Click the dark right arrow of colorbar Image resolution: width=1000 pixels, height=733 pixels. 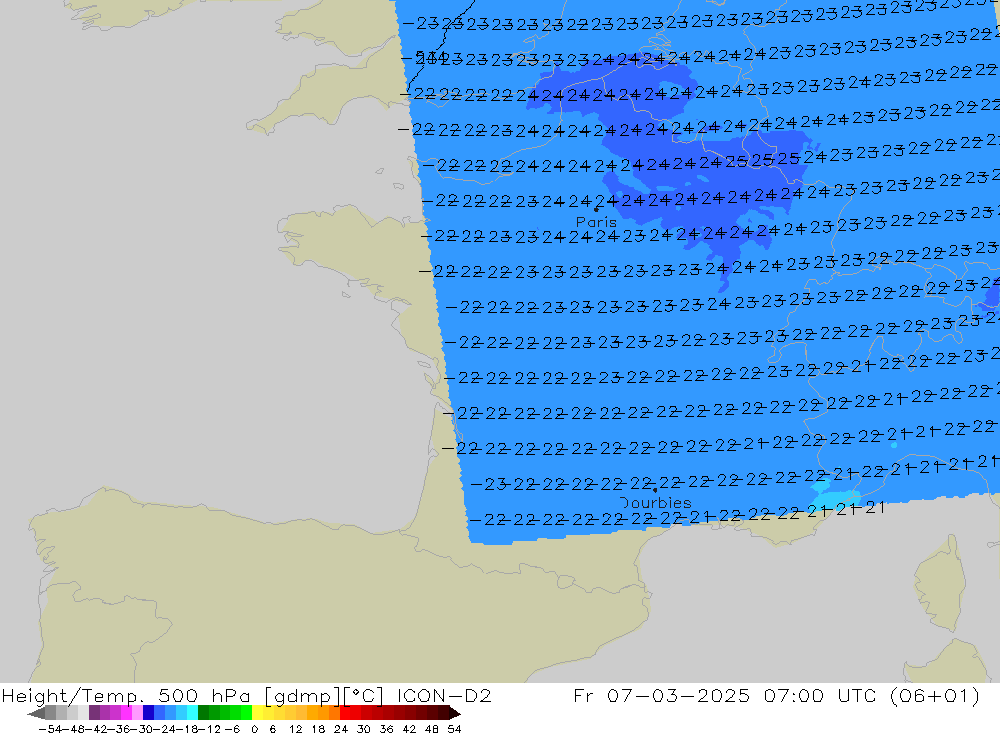(453, 713)
